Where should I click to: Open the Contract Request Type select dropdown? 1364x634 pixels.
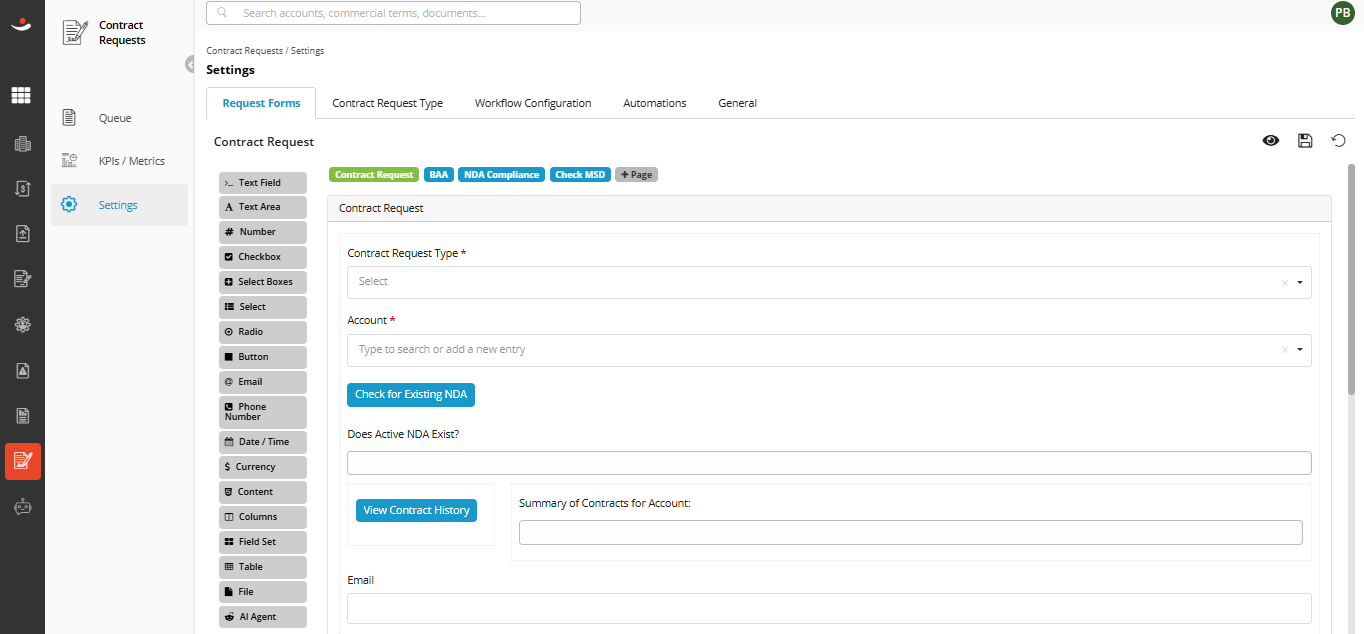click(x=829, y=282)
